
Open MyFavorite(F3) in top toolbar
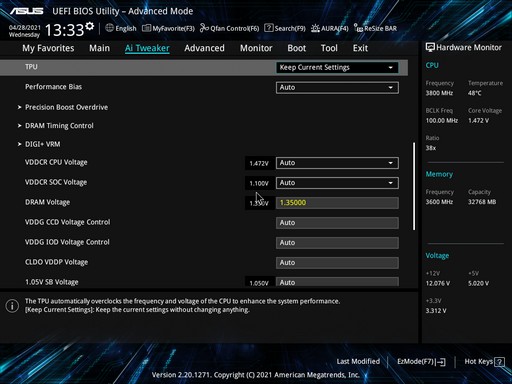[x=168, y=28]
